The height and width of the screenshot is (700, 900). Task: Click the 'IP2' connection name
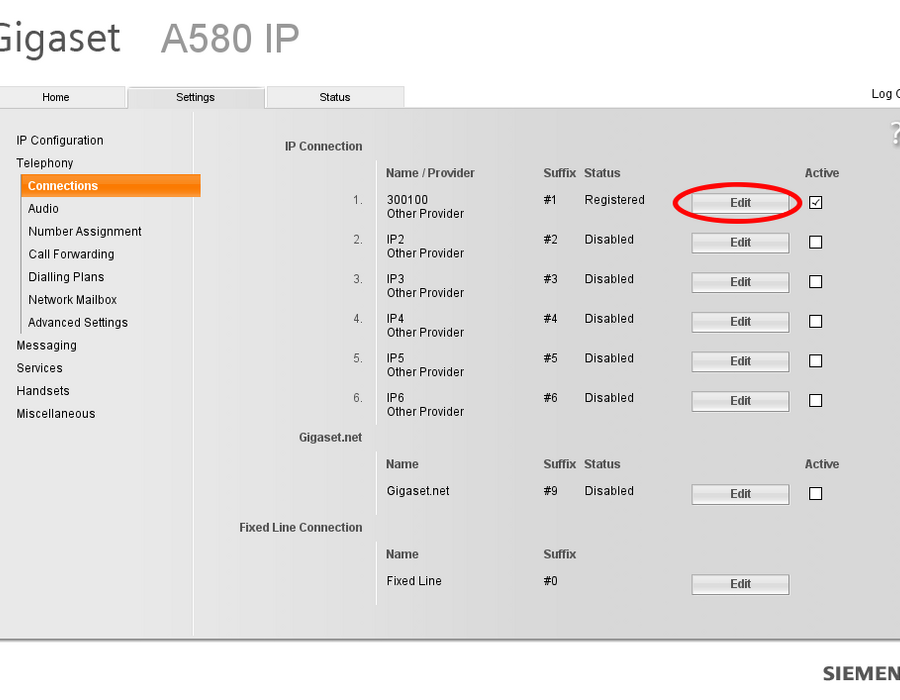click(395, 239)
